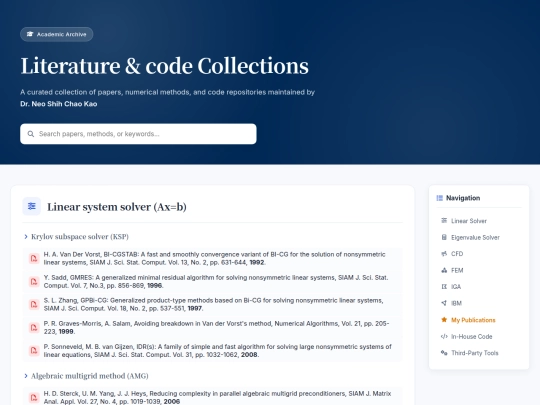Open the IDR(s) 2008 paper entry
Viewport: 540px width, 405px height.
click(x=212, y=351)
